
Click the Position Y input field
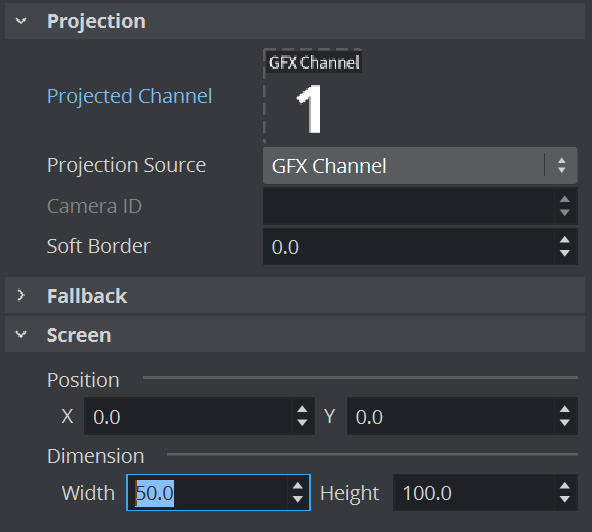point(450,416)
